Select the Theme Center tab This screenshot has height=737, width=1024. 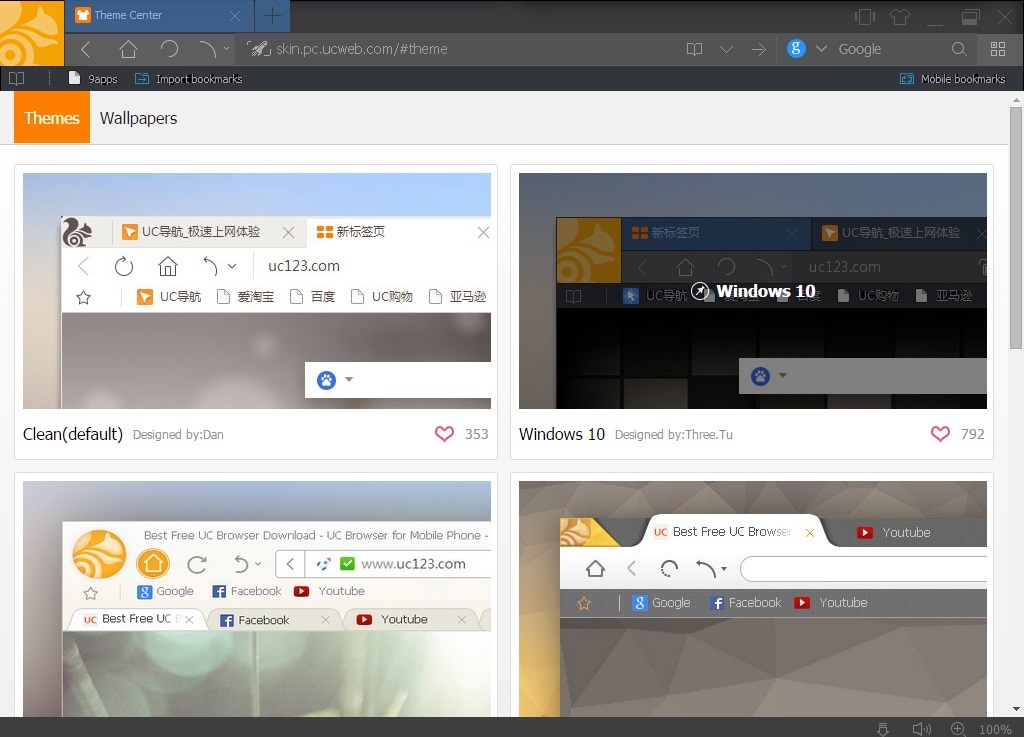coord(159,16)
